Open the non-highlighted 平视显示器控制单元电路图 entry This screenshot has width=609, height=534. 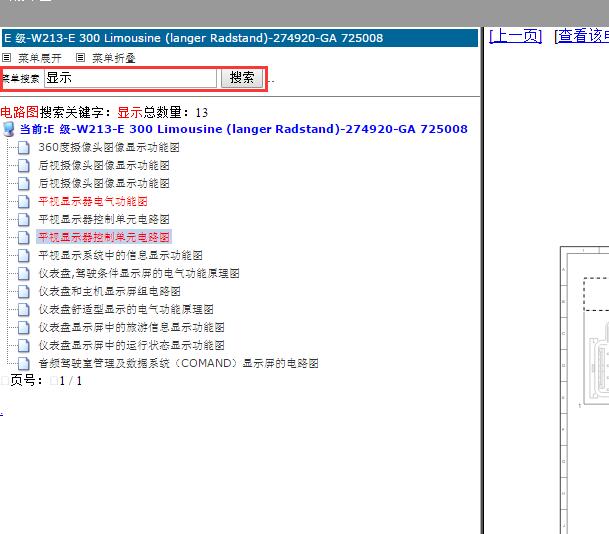[x=104, y=219]
